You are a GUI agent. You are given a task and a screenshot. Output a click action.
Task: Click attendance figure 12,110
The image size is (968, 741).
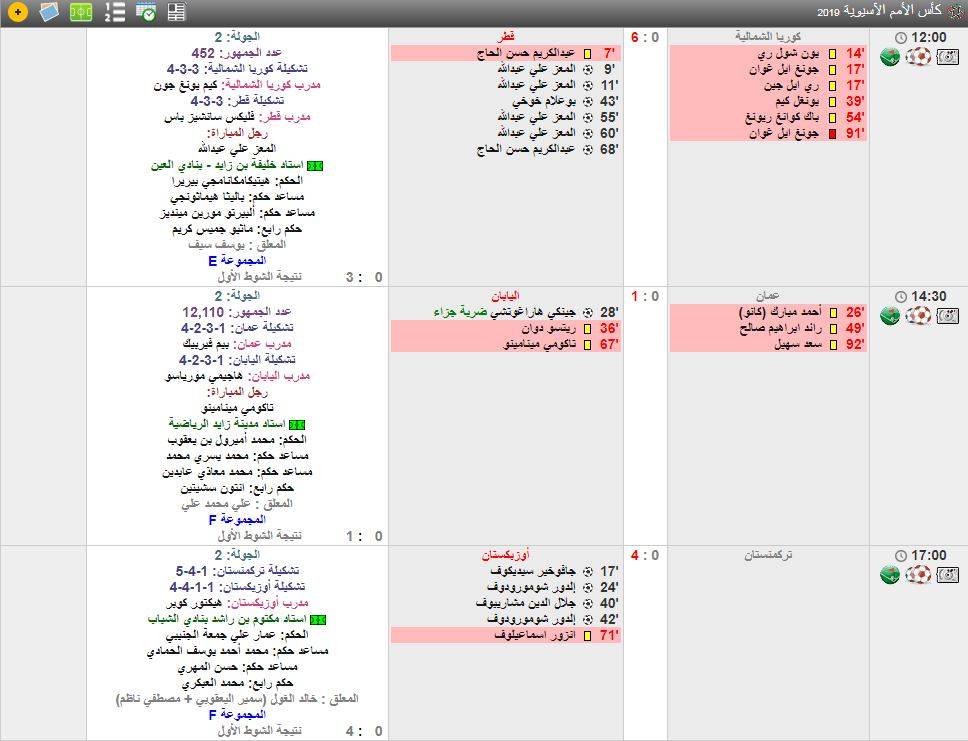tap(203, 312)
